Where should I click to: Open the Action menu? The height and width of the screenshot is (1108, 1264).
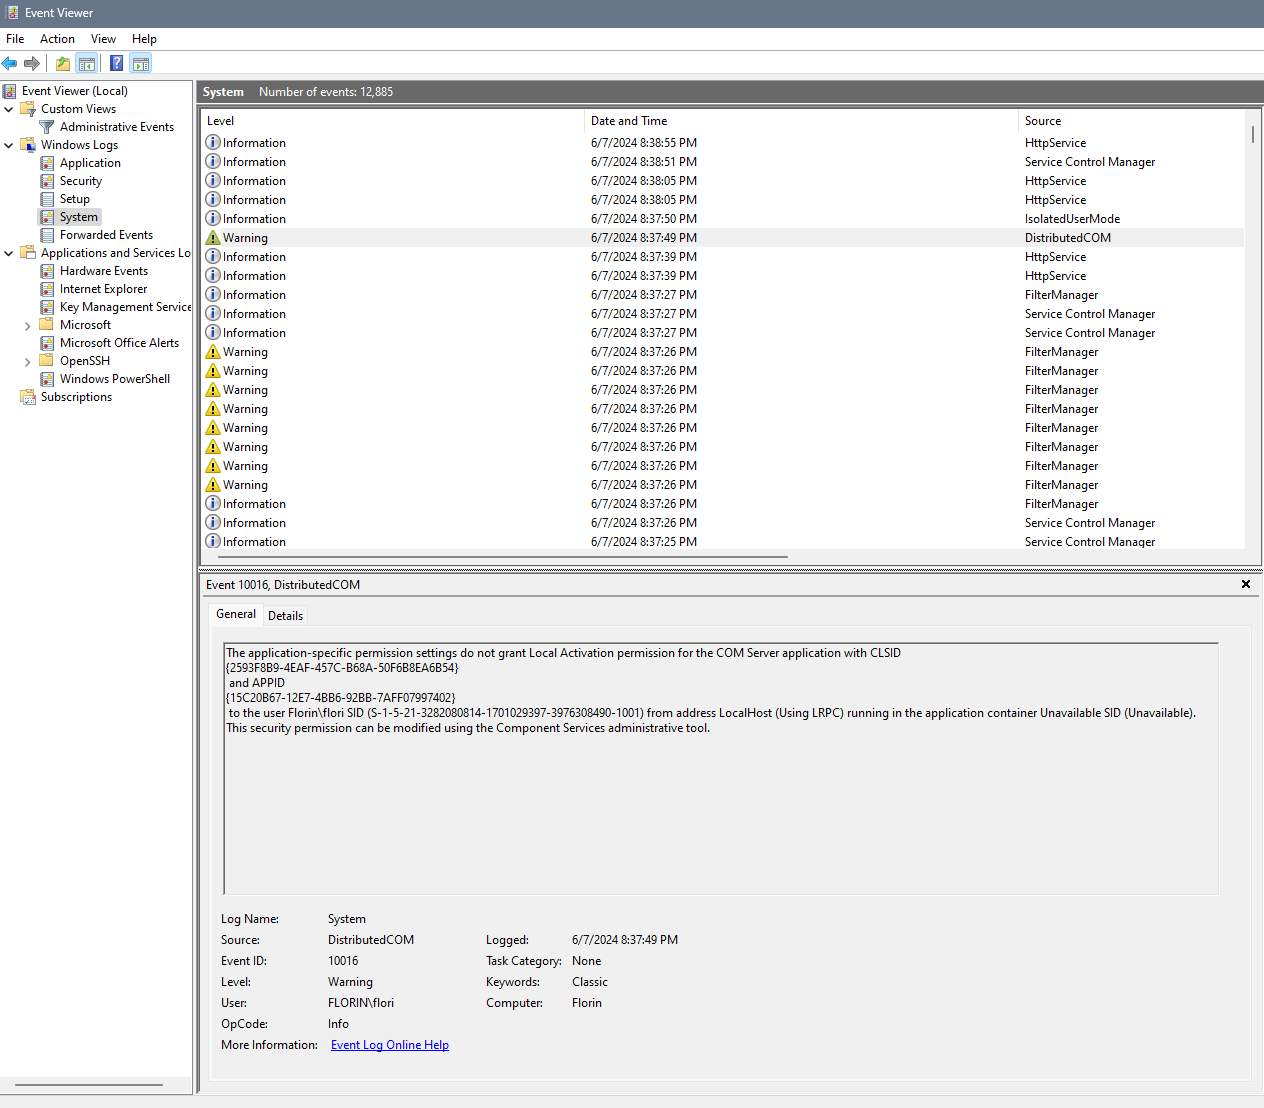tap(57, 39)
